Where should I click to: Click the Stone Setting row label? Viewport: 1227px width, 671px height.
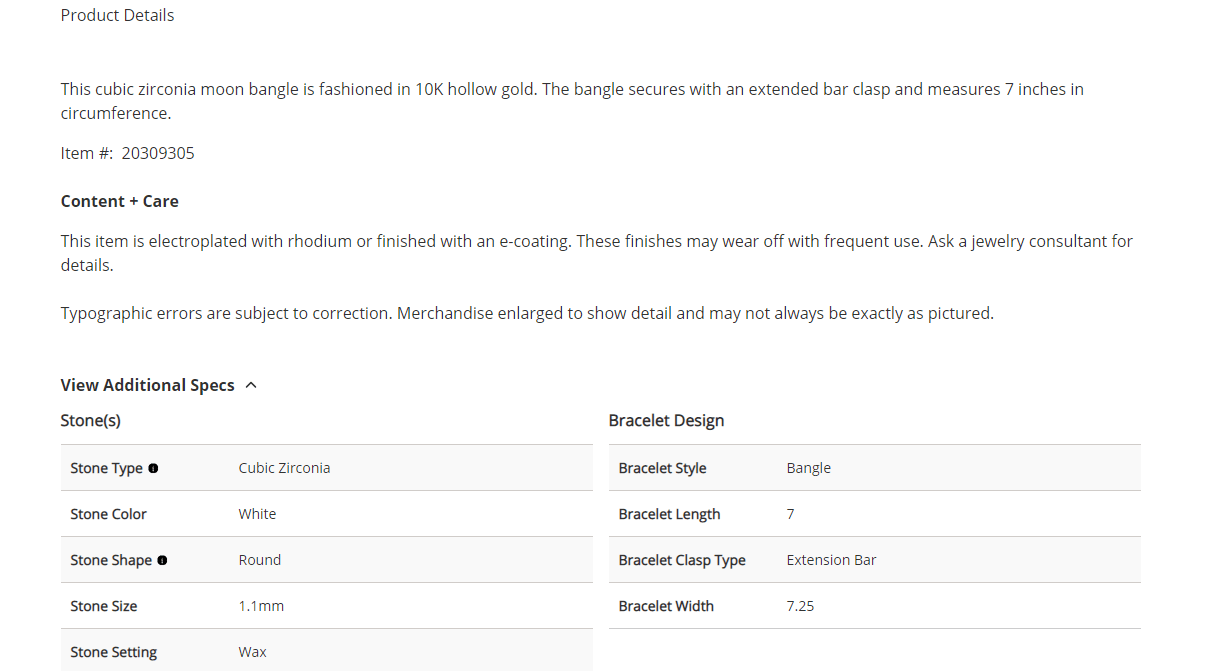tap(113, 652)
